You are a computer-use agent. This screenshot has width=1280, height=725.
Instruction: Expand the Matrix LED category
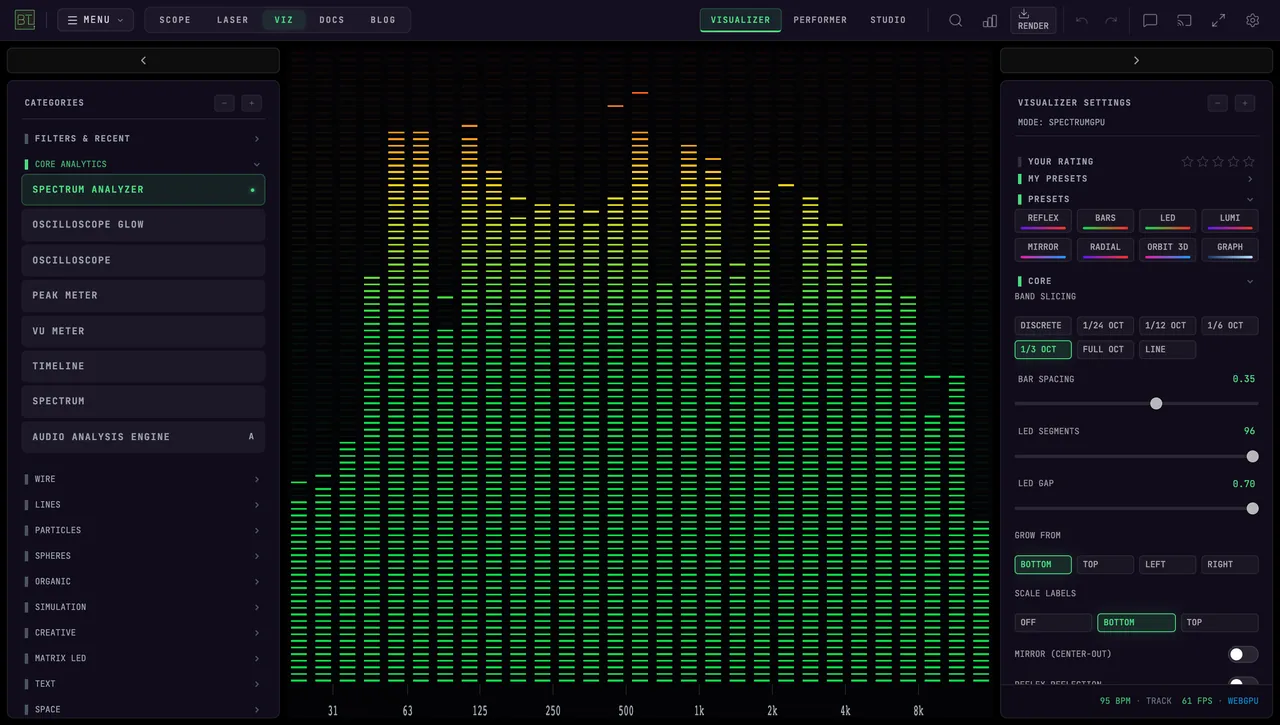tap(143, 658)
